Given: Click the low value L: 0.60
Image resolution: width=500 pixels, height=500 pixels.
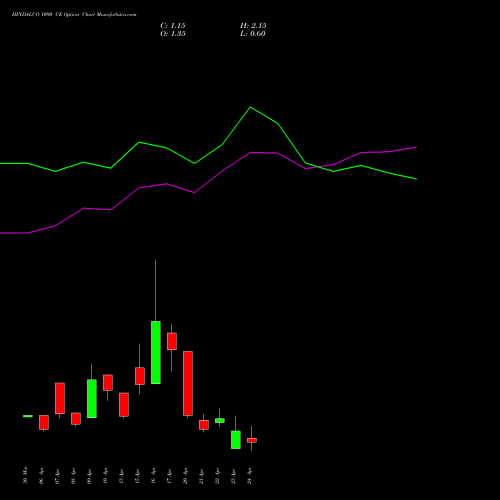Looking at the screenshot, I should click(253, 34).
